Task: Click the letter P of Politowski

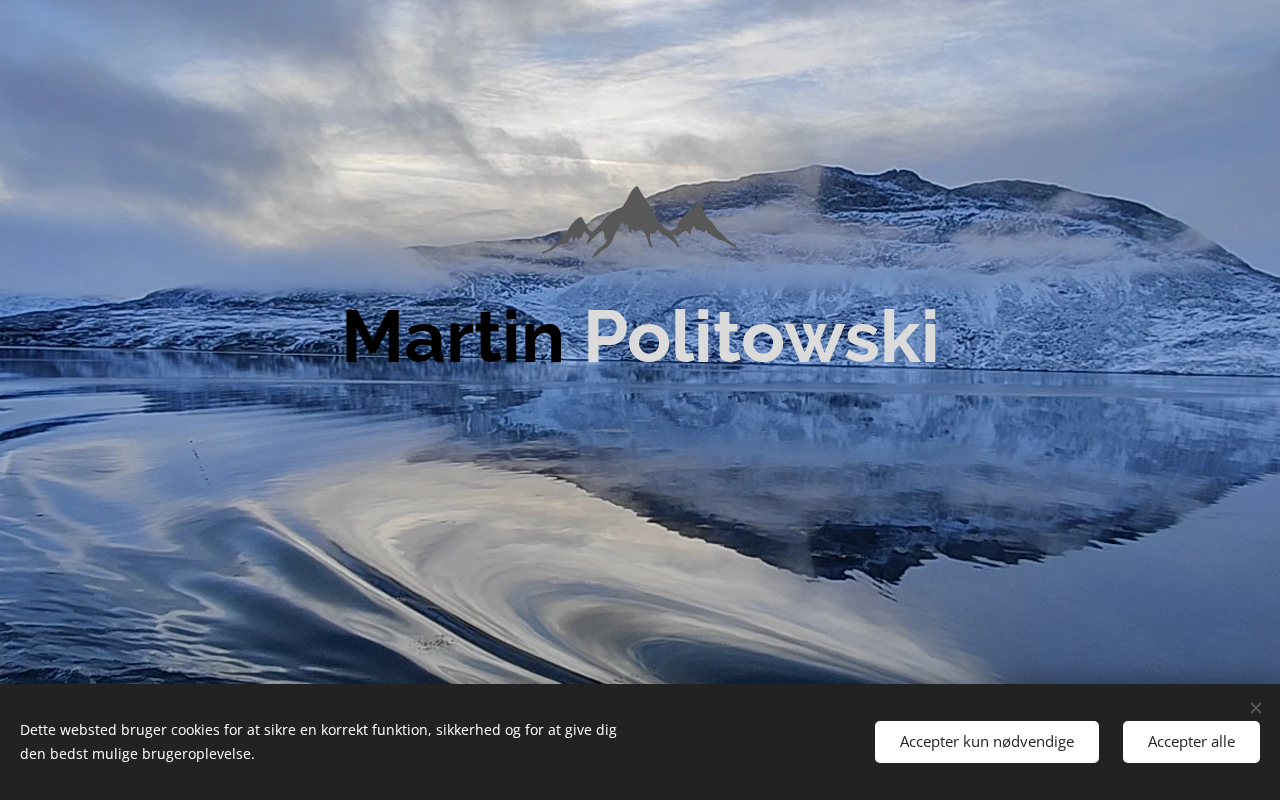Action: tap(608, 338)
